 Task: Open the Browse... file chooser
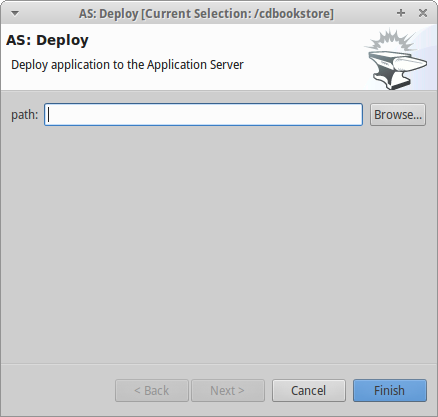coord(398,115)
